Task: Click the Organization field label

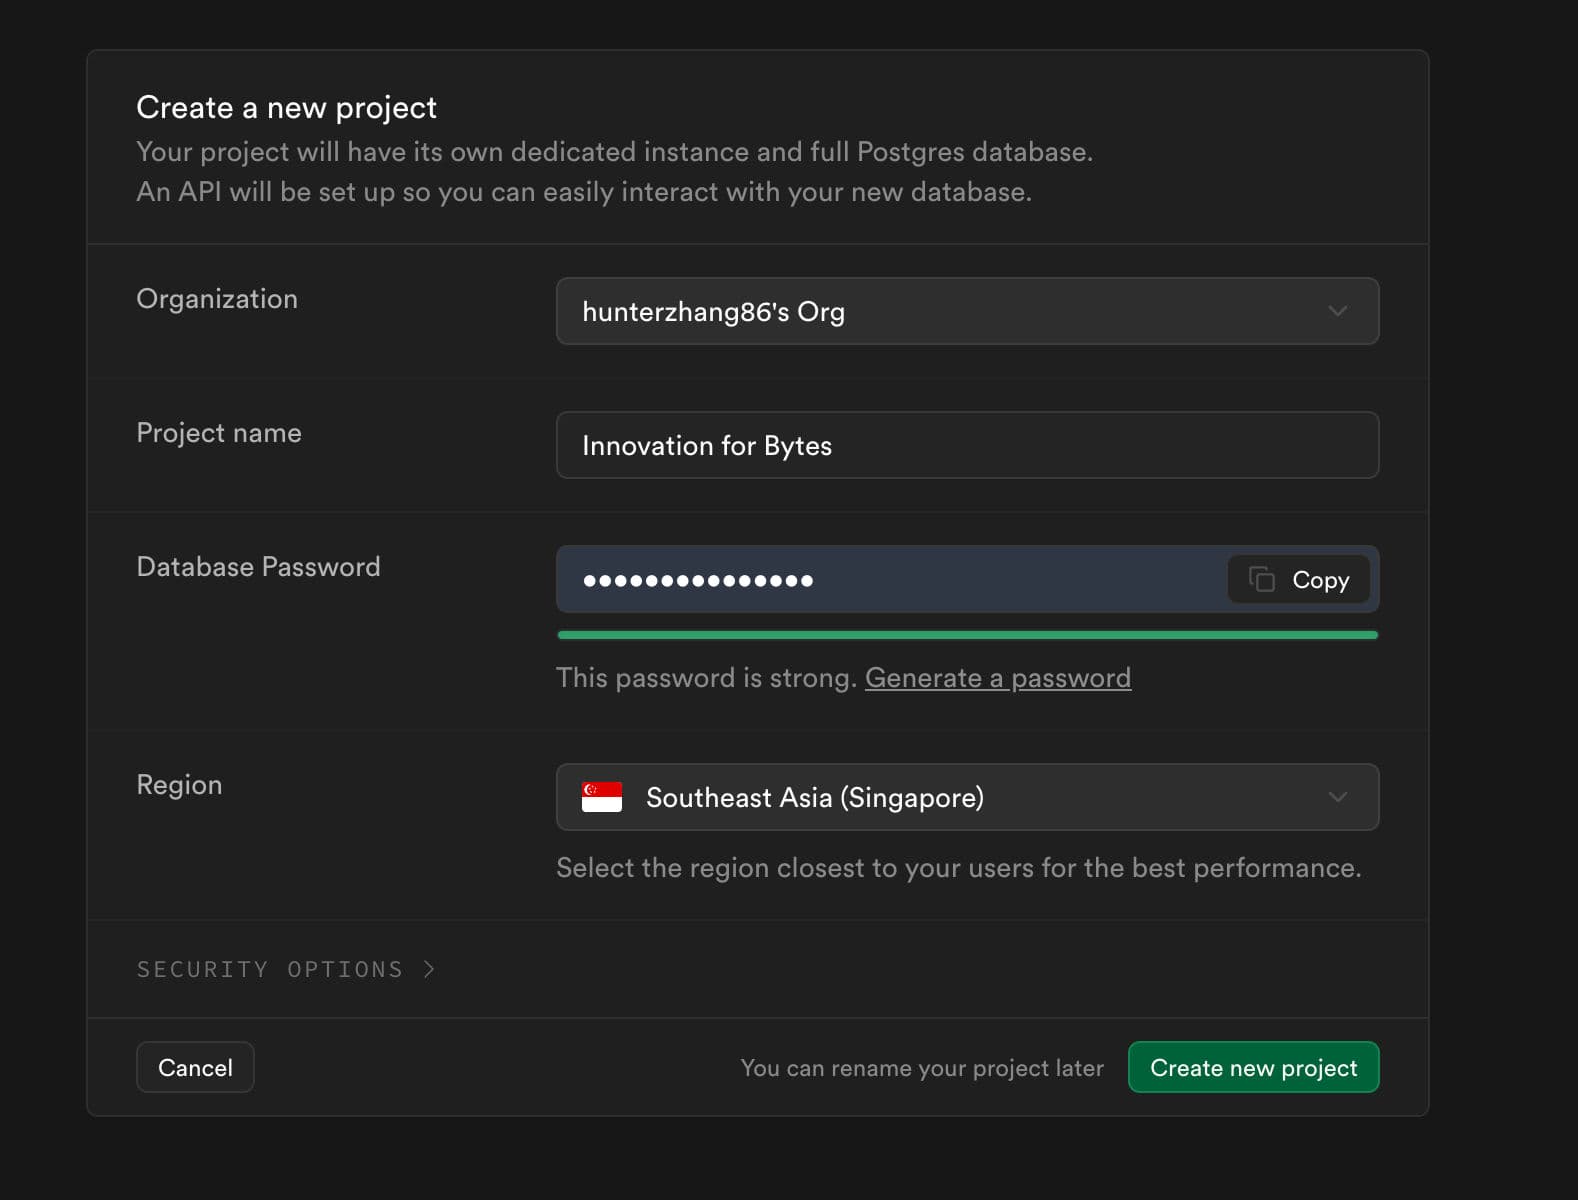Action: pos(217,299)
